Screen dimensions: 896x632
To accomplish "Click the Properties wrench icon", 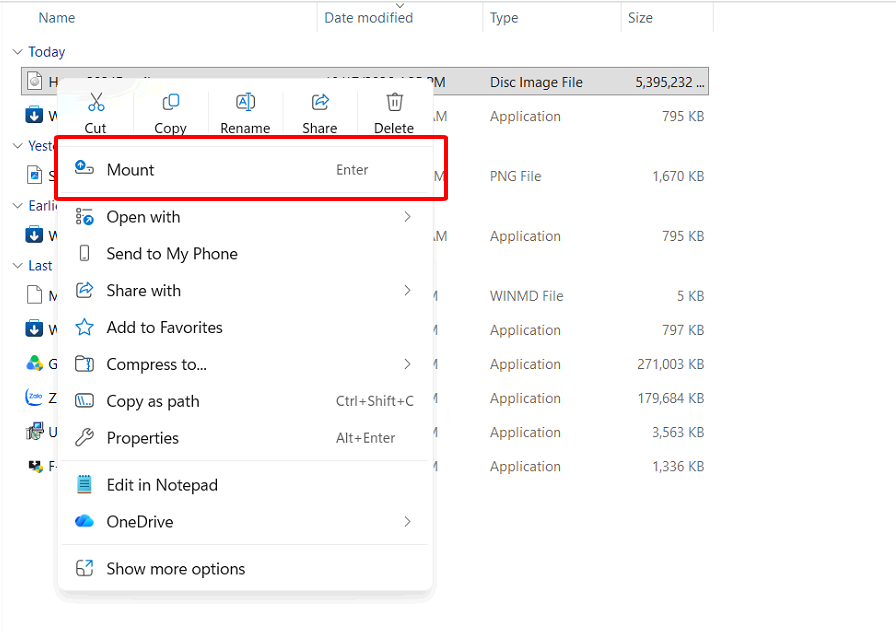I will coord(85,438).
